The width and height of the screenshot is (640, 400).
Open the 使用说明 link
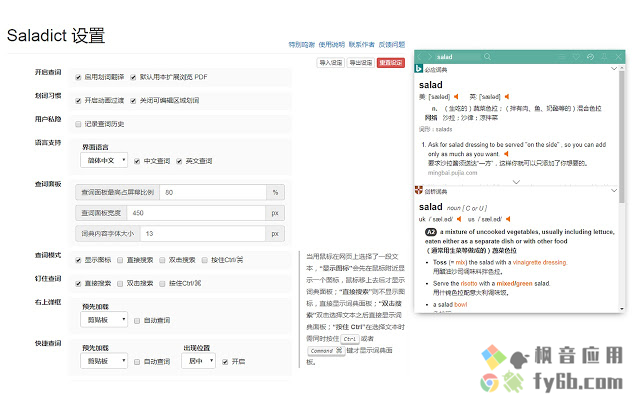click(331, 44)
